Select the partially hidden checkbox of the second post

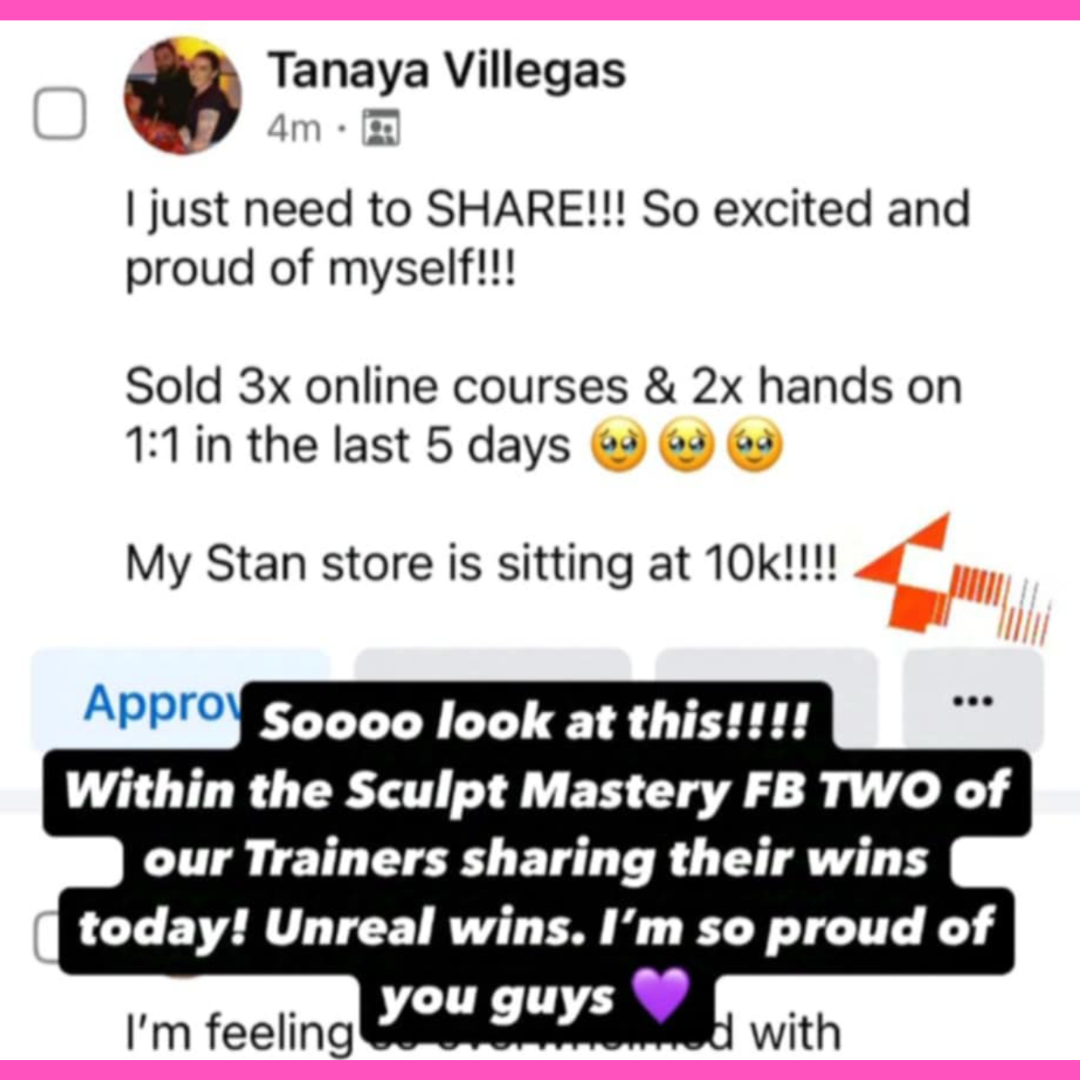point(46,936)
